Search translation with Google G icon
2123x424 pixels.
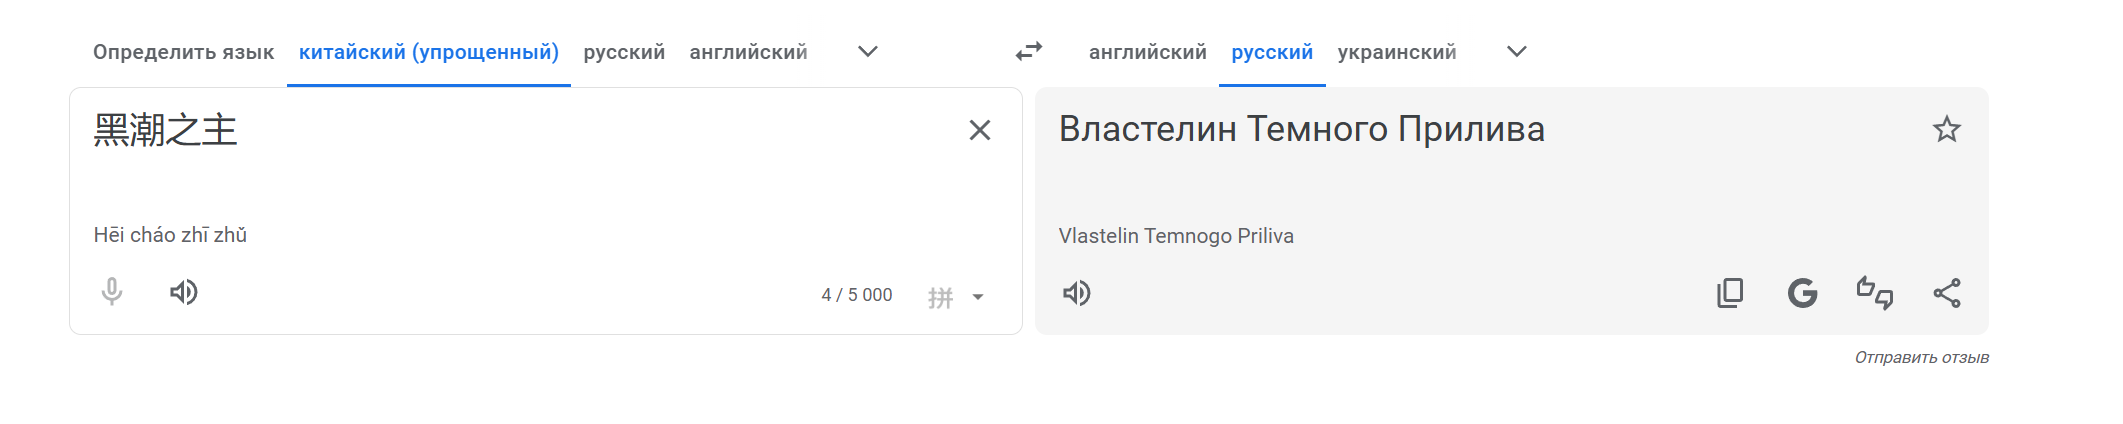pyautogui.click(x=1802, y=293)
